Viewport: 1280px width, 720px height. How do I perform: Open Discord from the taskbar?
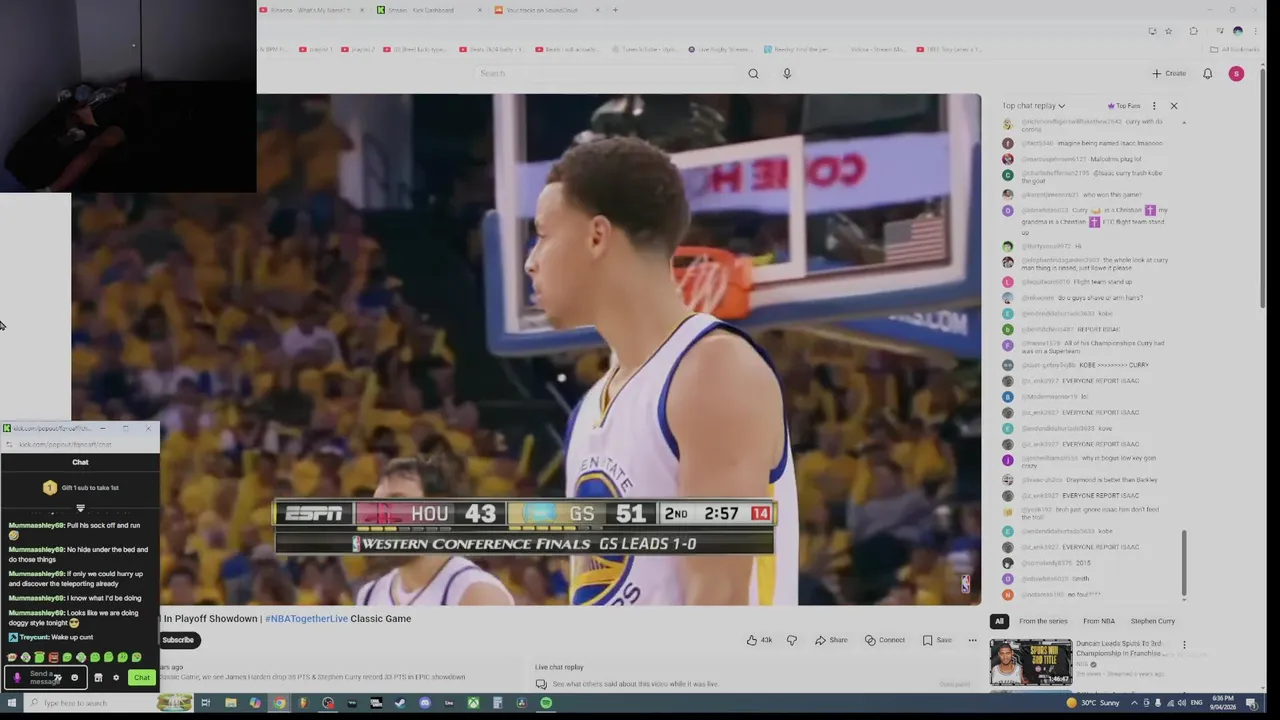click(x=424, y=703)
